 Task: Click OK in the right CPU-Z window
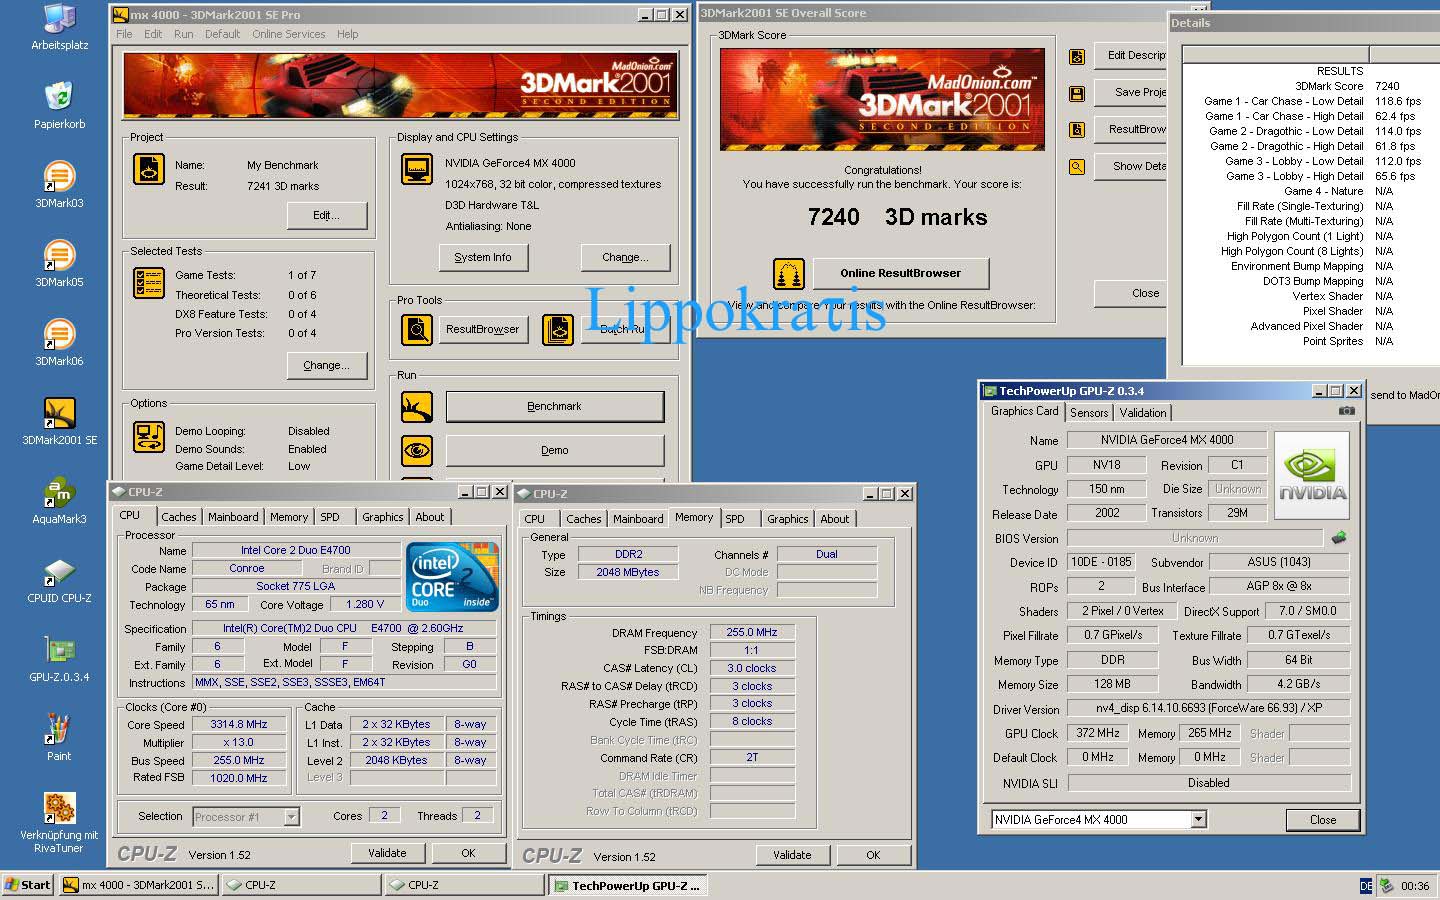(873, 856)
